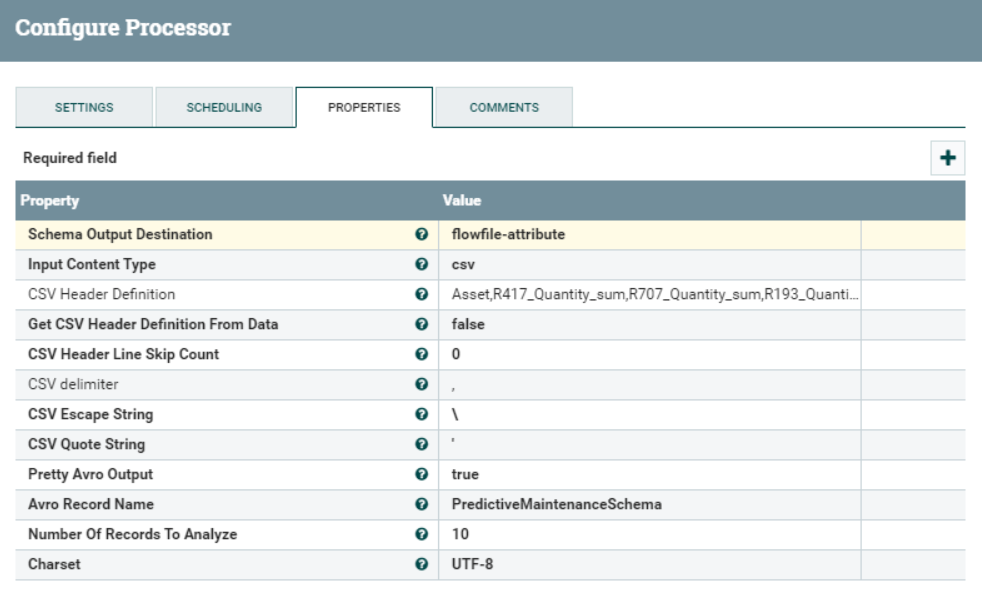Viewport: 982px width, 603px height.
Task: Select the Pretty Avro Output property name
Action: [90, 475]
